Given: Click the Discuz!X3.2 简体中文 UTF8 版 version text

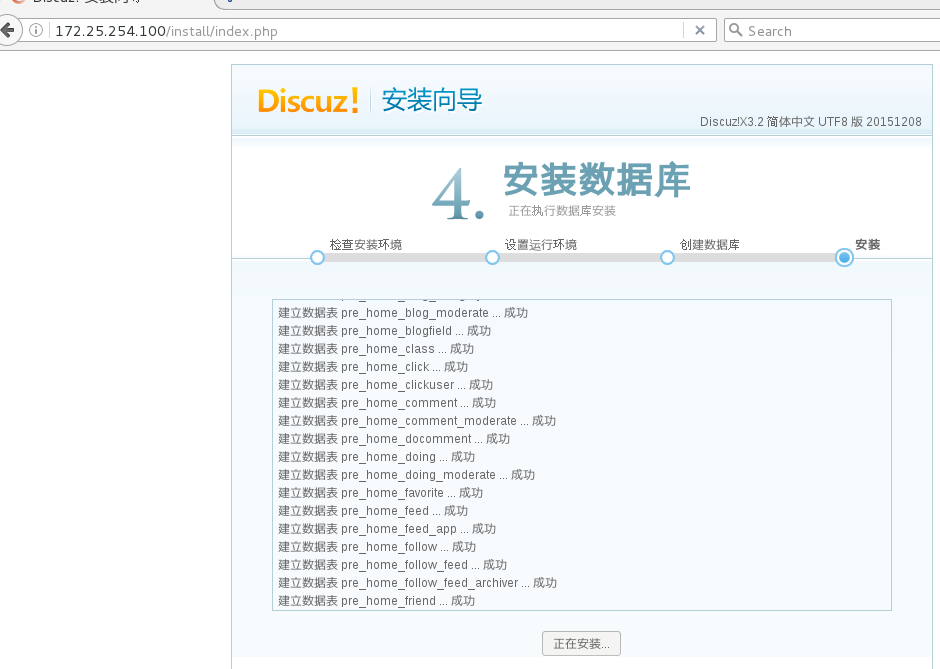Looking at the screenshot, I should point(811,122).
